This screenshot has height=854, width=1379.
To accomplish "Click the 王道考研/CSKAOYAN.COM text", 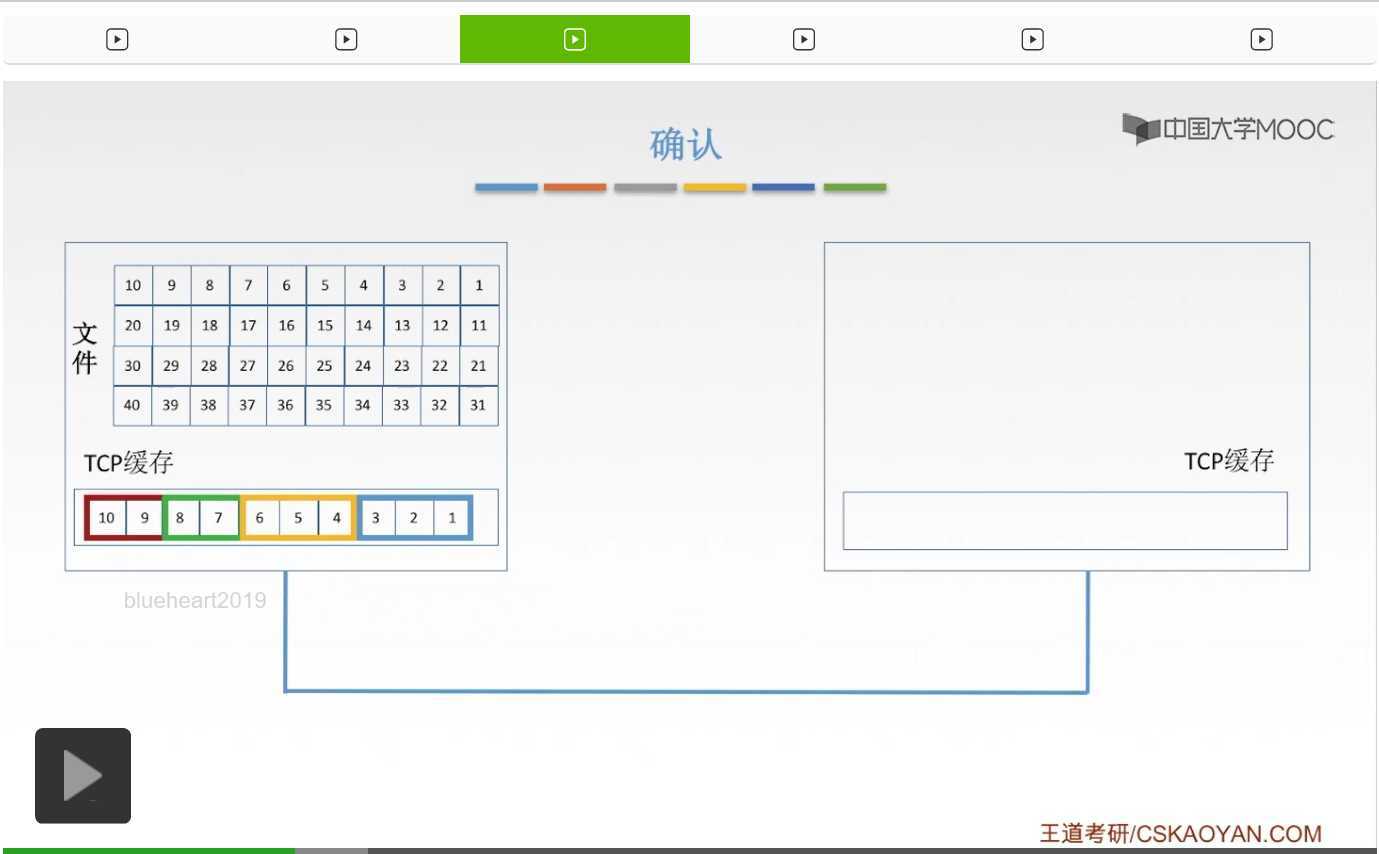I will 1181,833.
